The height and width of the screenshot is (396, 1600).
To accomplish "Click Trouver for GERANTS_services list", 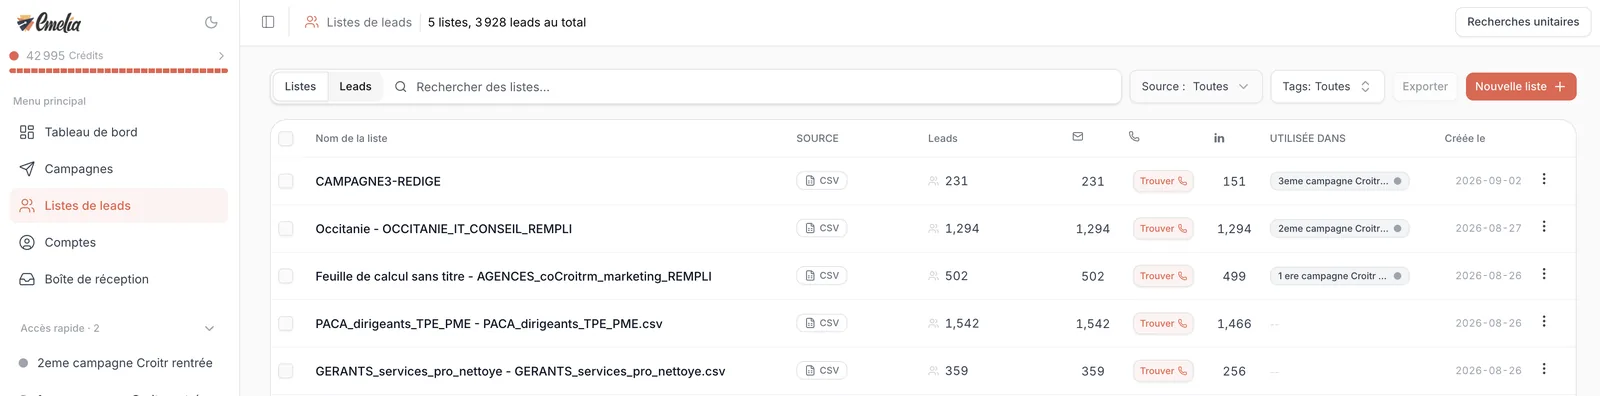I will (1163, 371).
